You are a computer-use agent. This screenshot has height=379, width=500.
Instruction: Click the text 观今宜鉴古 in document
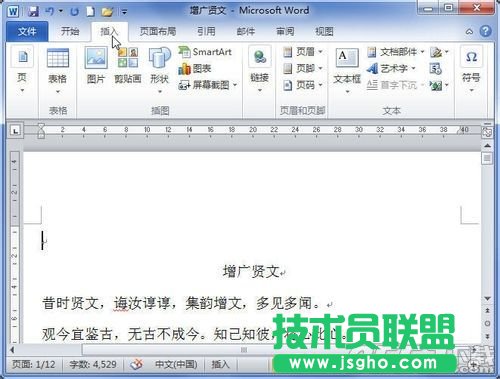(77, 334)
